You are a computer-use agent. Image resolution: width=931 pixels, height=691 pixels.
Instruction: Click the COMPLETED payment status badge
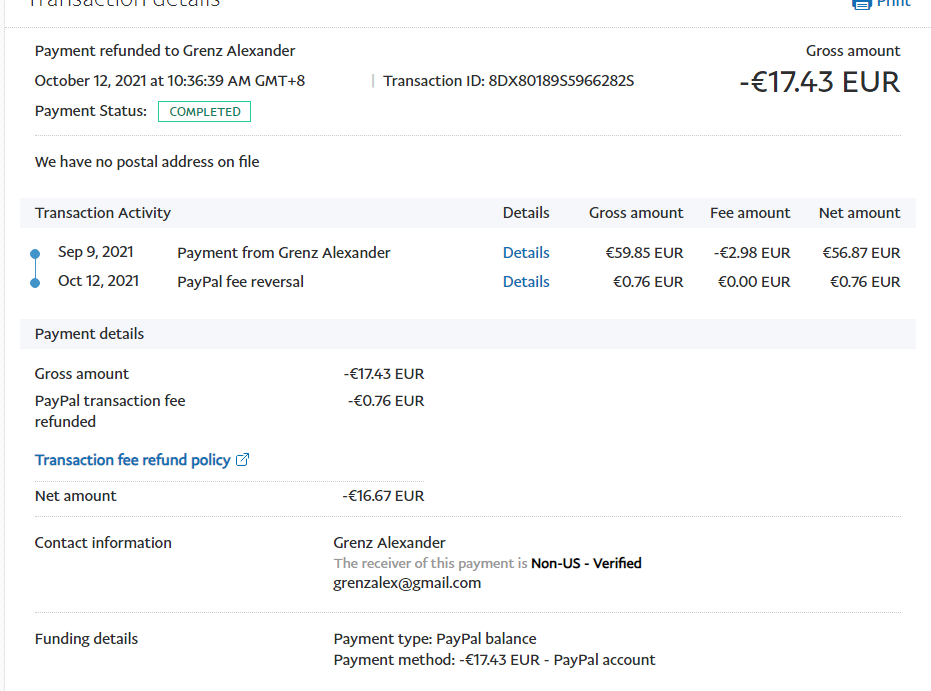pos(204,112)
